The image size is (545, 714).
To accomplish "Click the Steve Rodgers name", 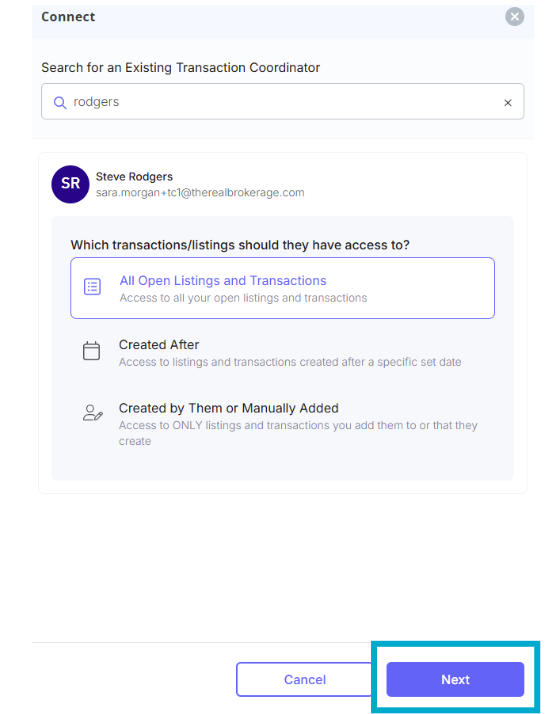I will (x=134, y=177).
